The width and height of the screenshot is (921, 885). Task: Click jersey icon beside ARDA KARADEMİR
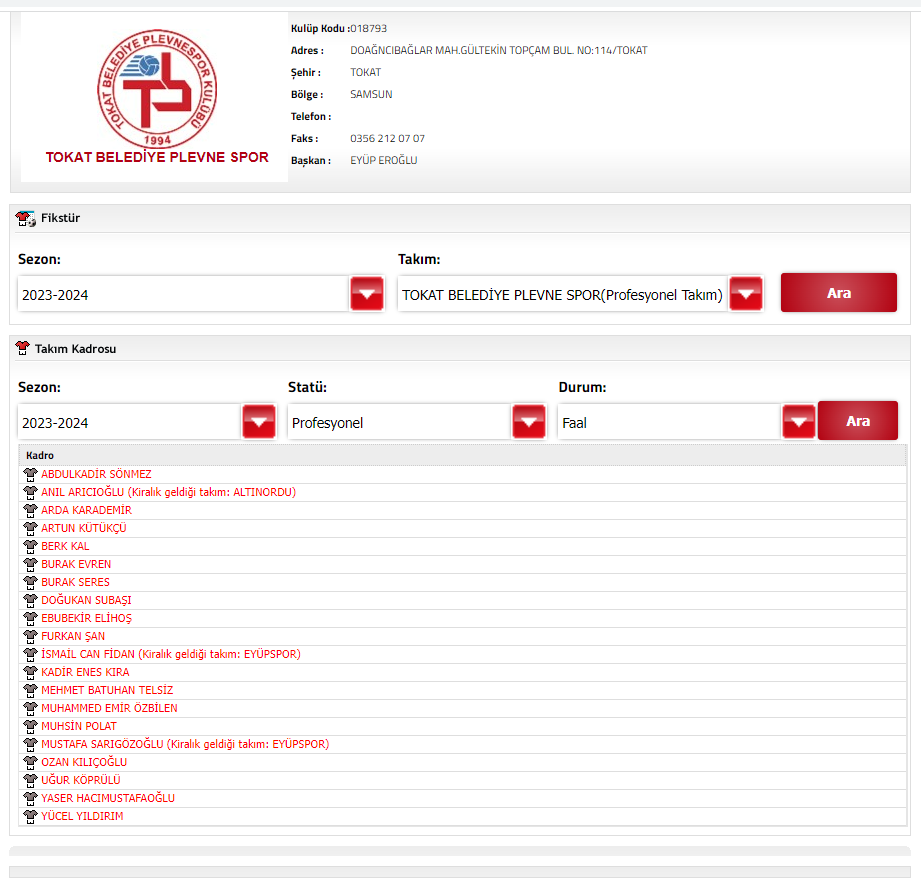[31, 510]
